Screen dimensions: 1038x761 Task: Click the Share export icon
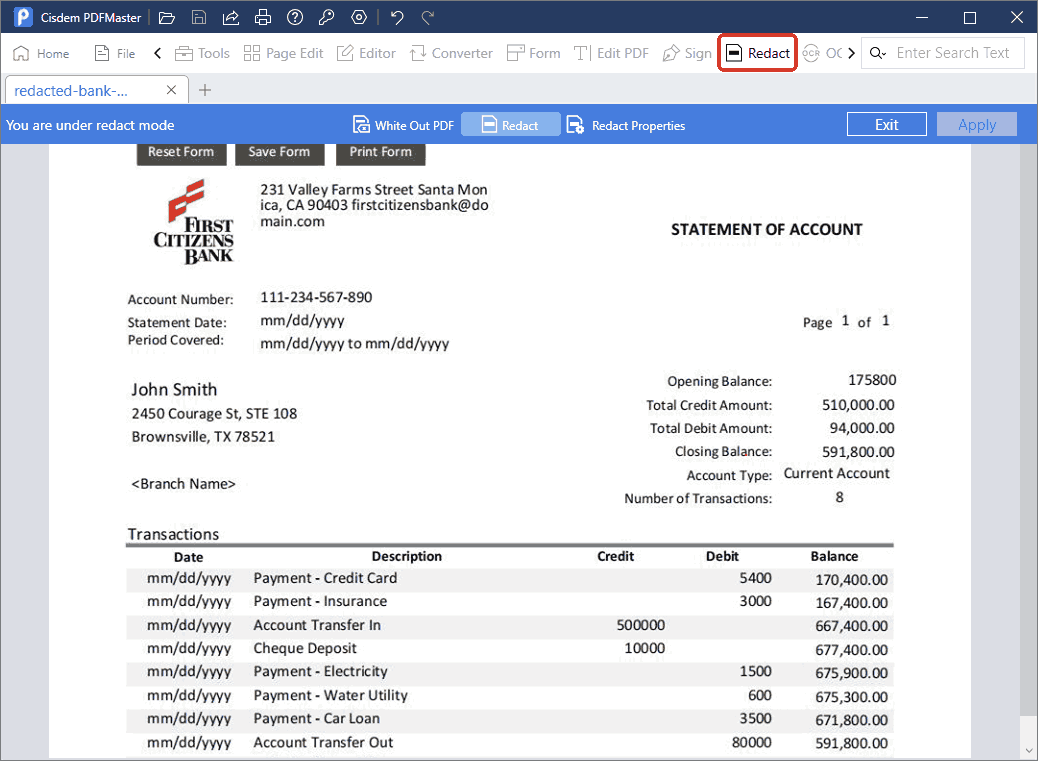point(230,17)
